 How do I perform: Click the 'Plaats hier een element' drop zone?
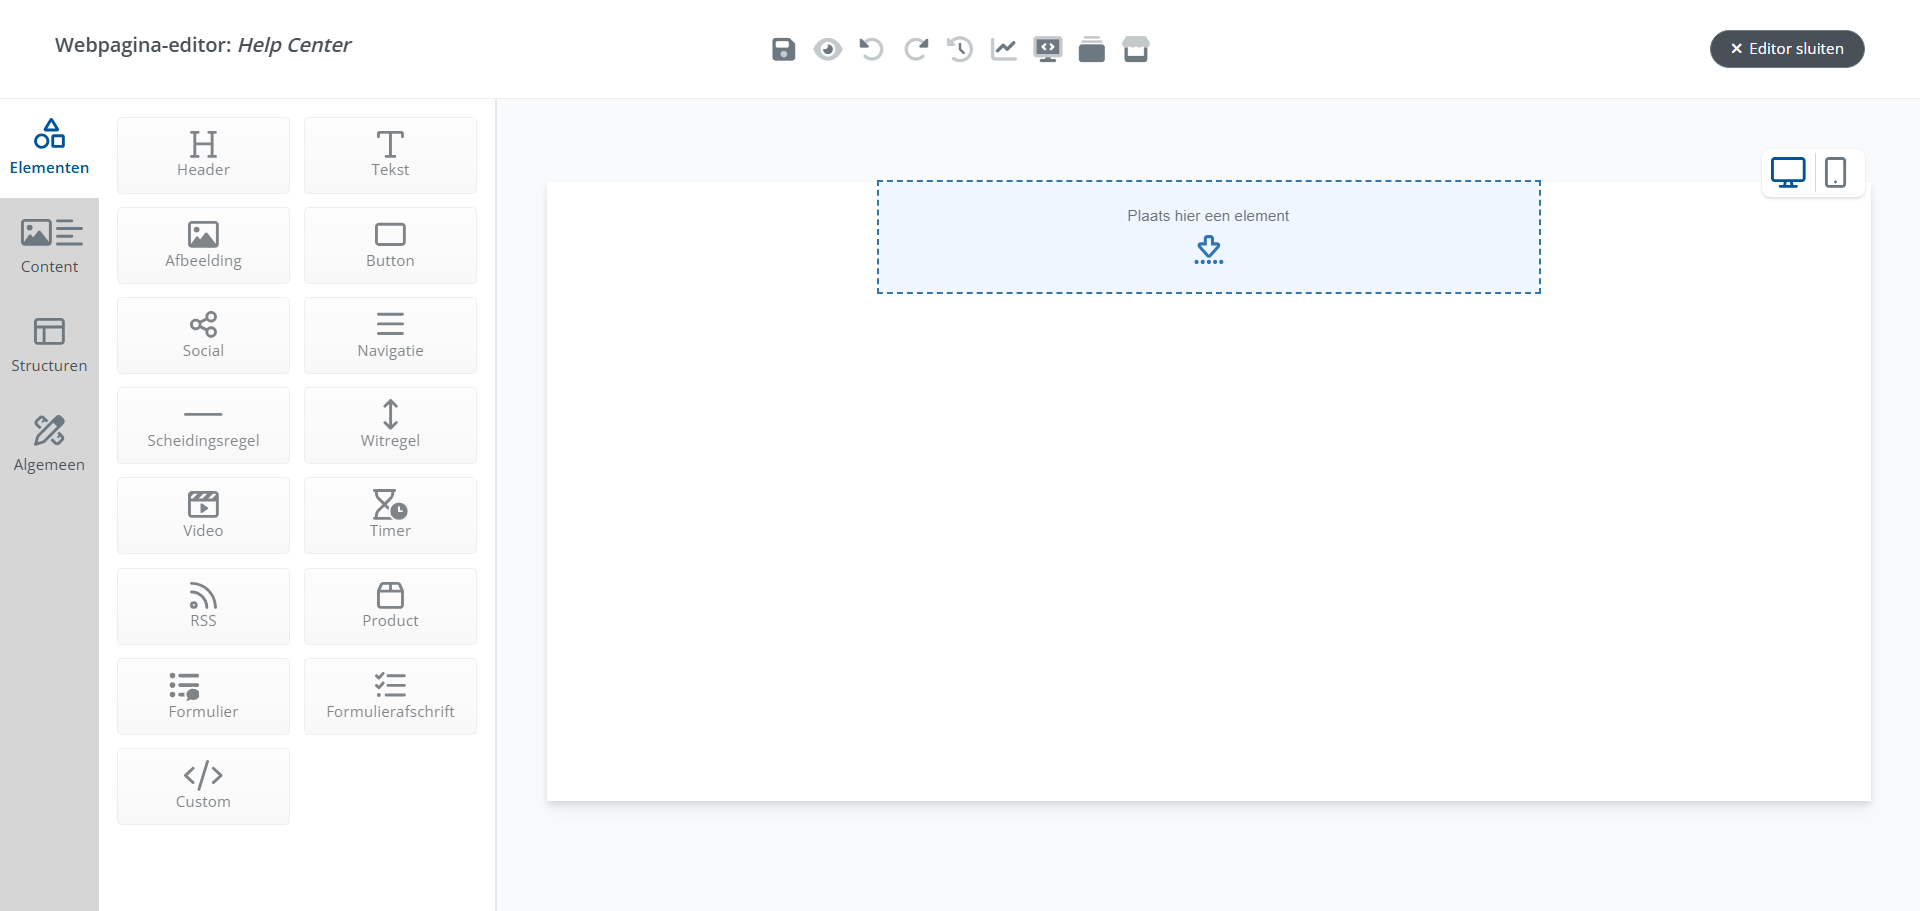[1208, 237]
